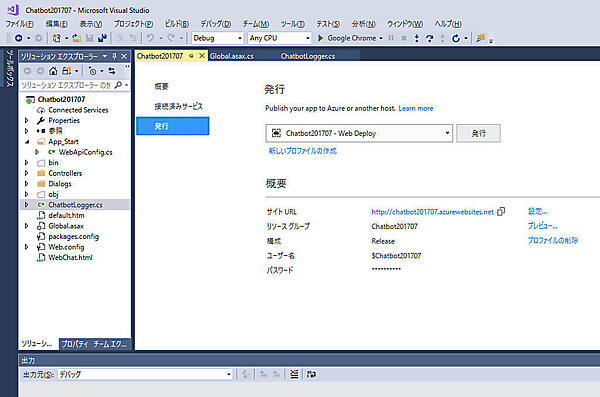Click the Save All toolbar icon
The image size is (600, 397).
tap(102, 38)
